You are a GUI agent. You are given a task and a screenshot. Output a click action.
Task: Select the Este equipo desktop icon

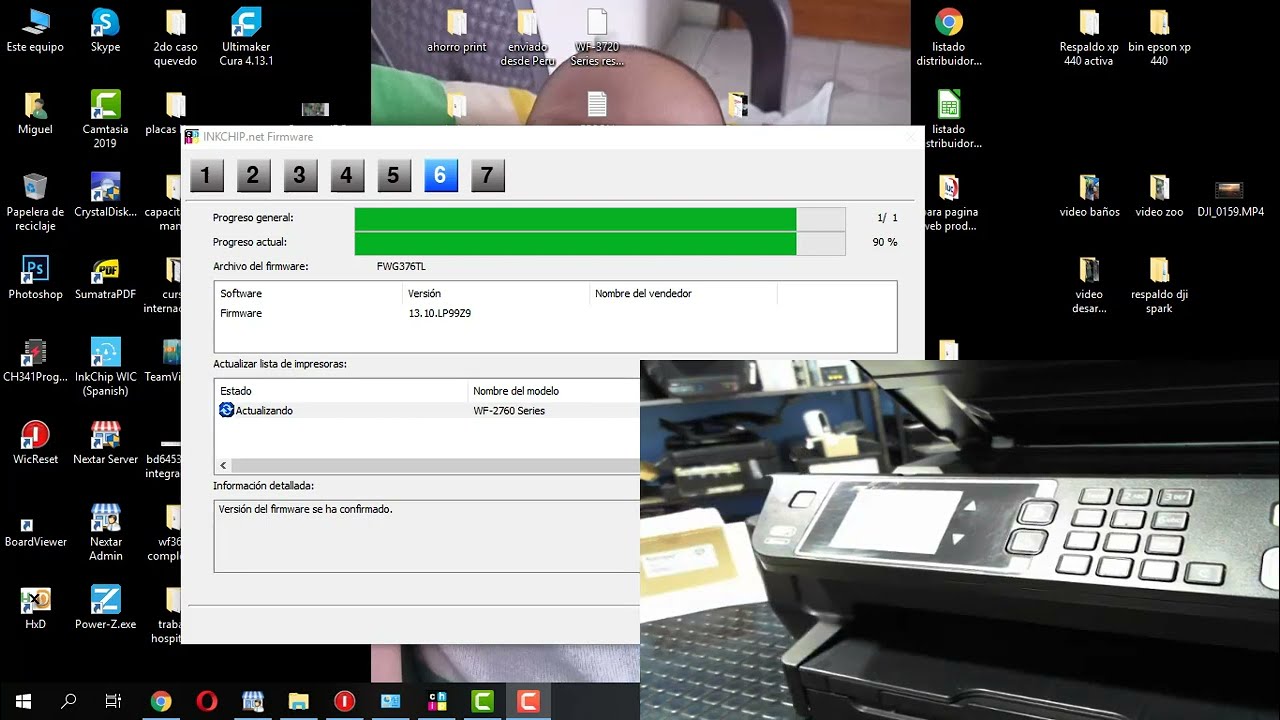(x=35, y=30)
